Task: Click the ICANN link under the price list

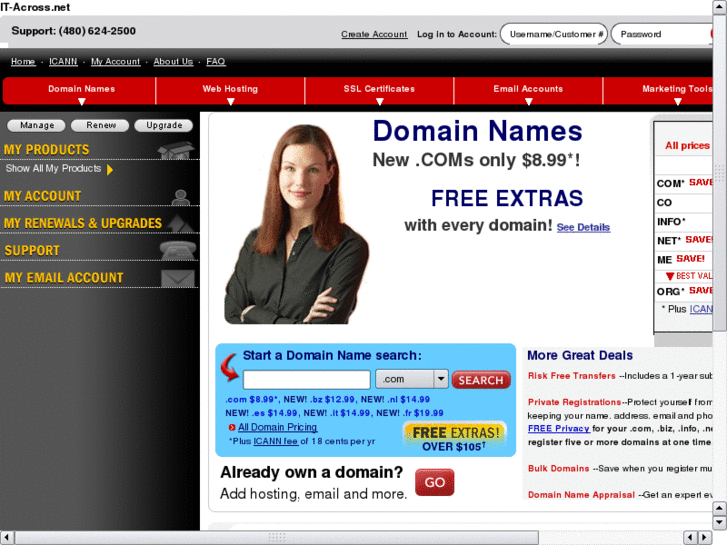Action: (x=701, y=309)
